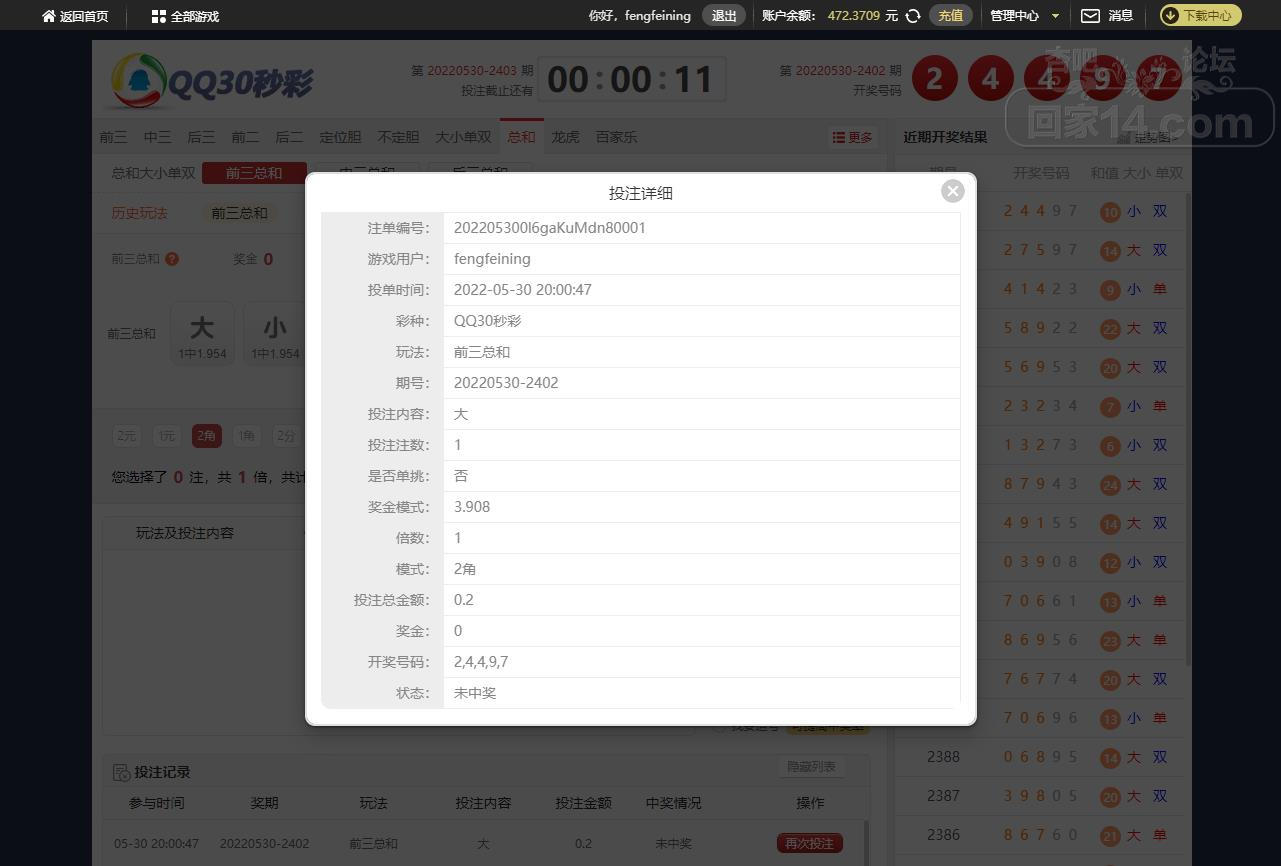Switch to 前三 tab
Image resolution: width=1281 pixels, height=866 pixels.
(x=113, y=137)
